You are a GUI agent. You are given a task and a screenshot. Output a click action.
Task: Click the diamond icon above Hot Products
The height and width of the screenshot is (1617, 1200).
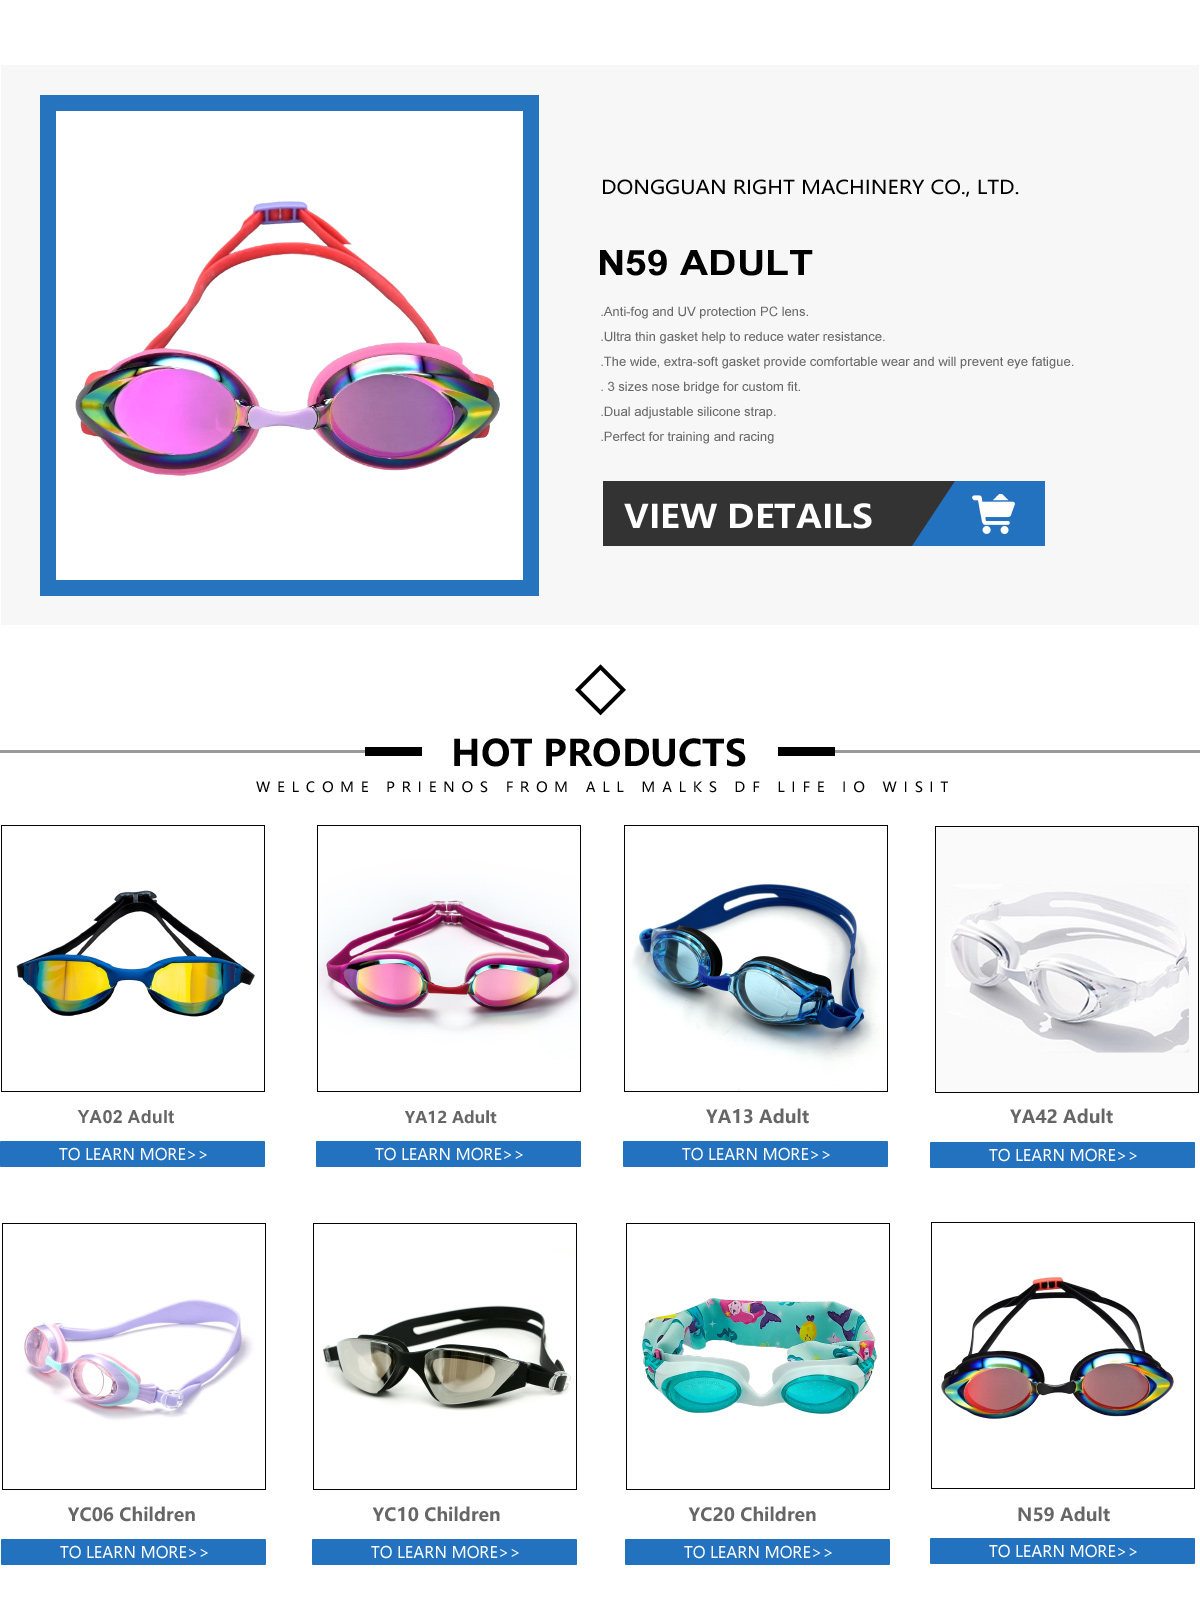pyautogui.click(x=600, y=690)
